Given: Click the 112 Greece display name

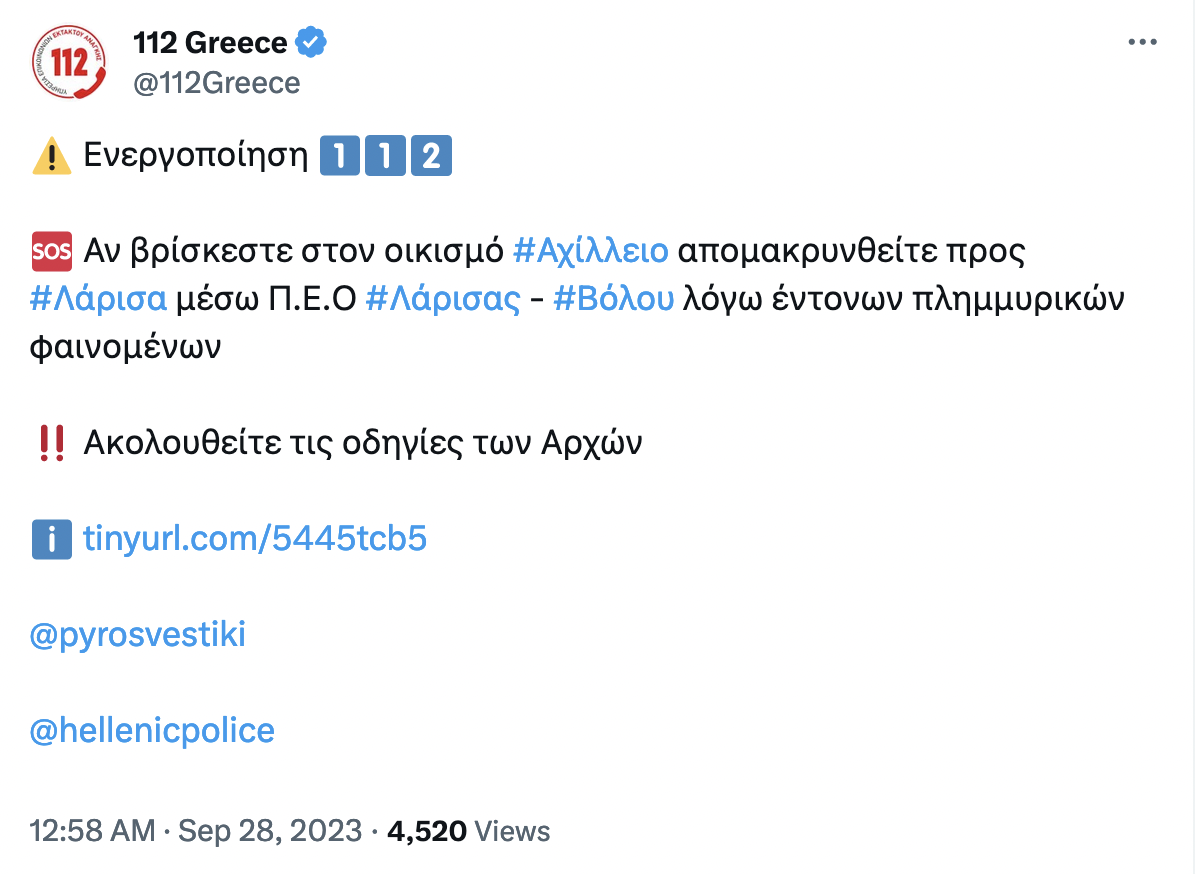Looking at the screenshot, I should 210,43.
